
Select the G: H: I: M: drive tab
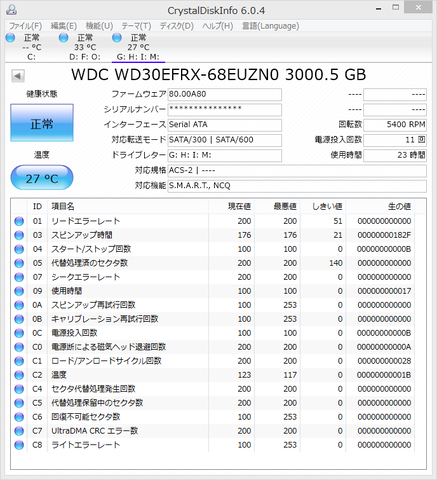(138, 47)
